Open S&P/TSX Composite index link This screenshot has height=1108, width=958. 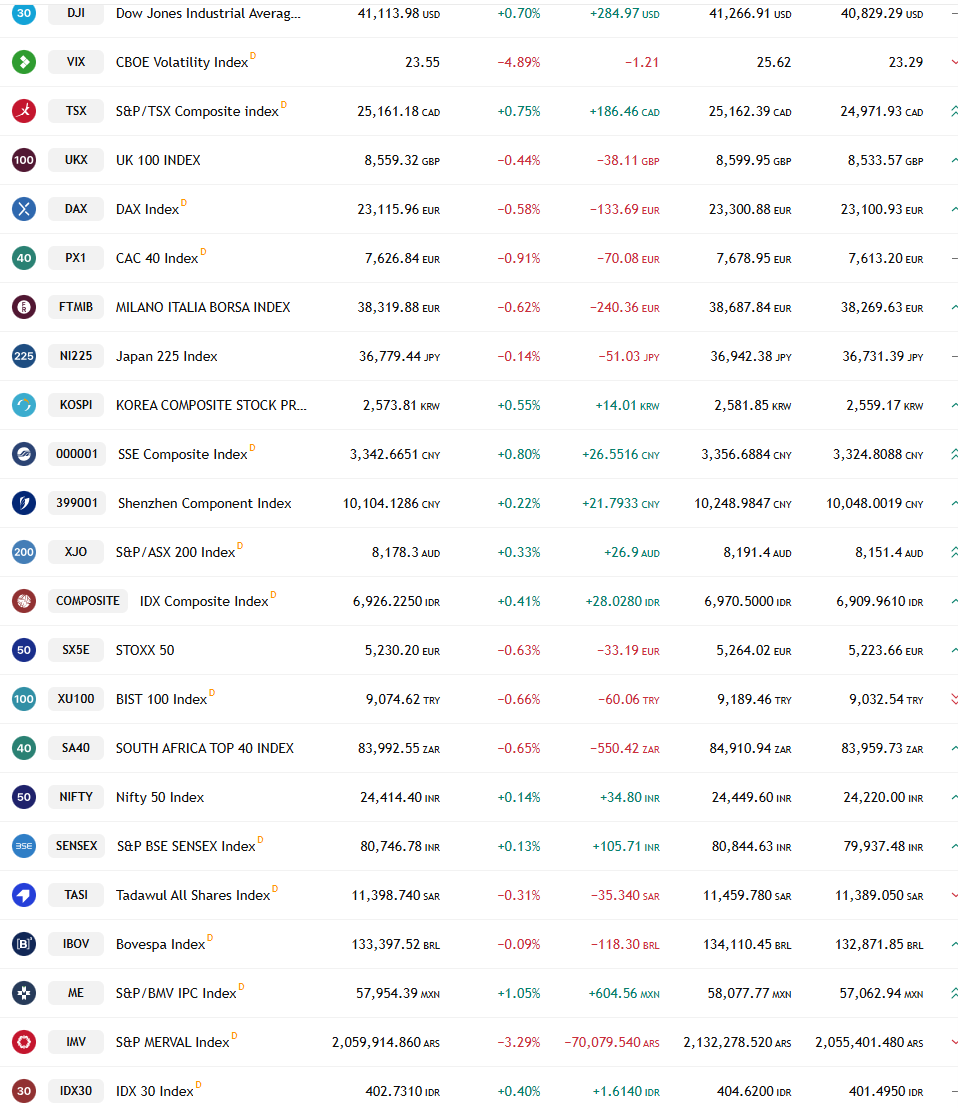tap(197, 112)
